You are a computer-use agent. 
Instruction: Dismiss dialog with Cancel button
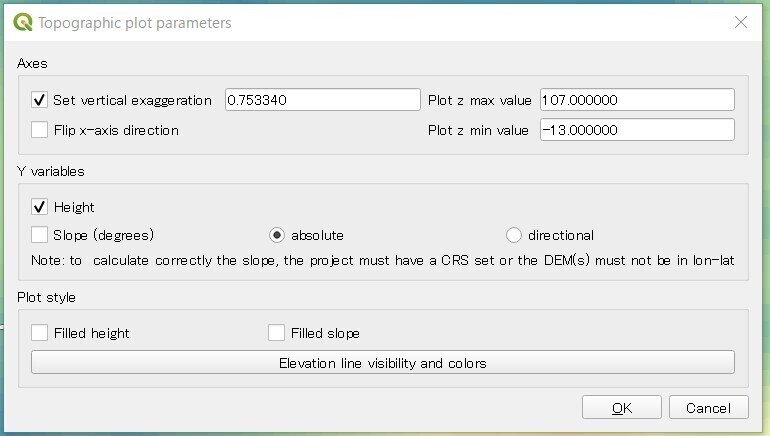coord(709,408)
